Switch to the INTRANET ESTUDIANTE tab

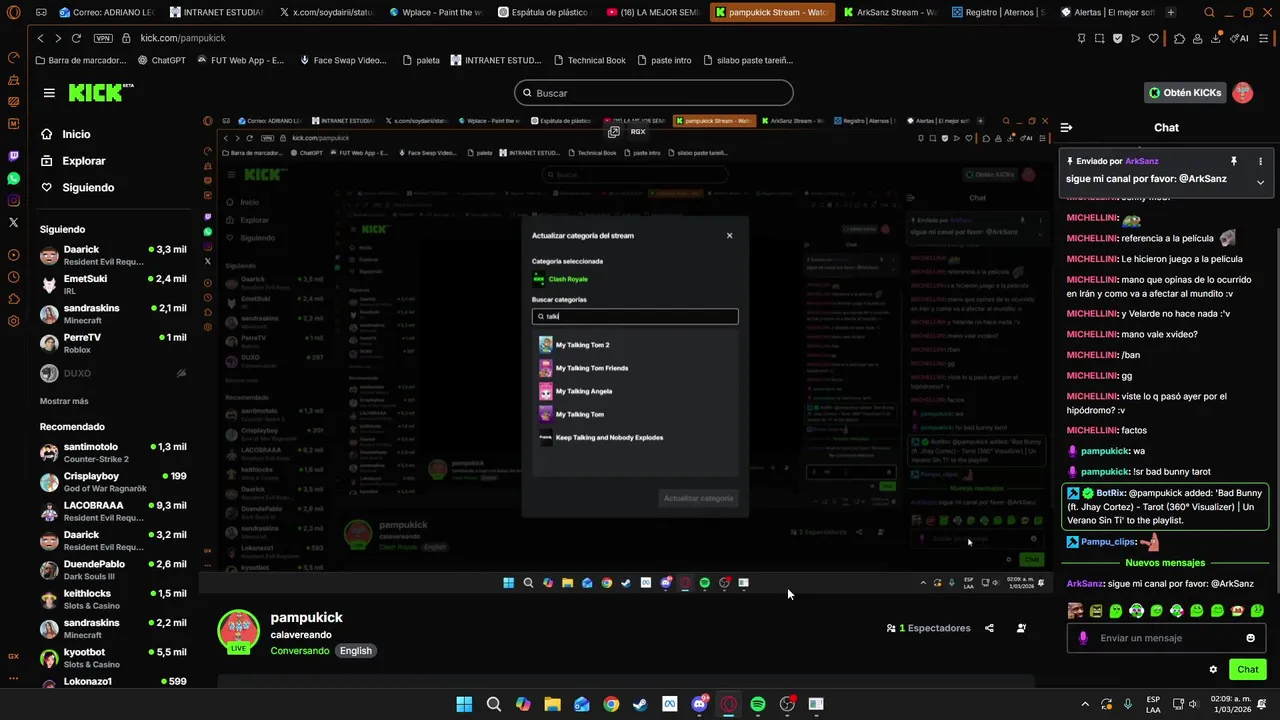click(x=215, y=13)
